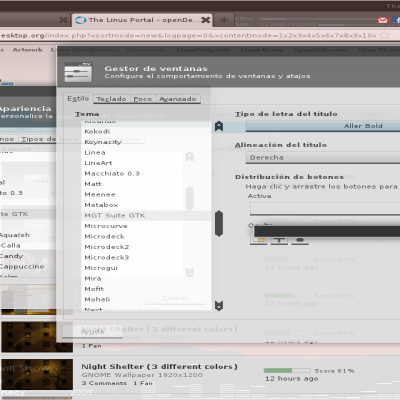Image resolution: width=400 pixels, height=400 pixels.
Task: Select the Microcurve theme
Action: [147, 226]
